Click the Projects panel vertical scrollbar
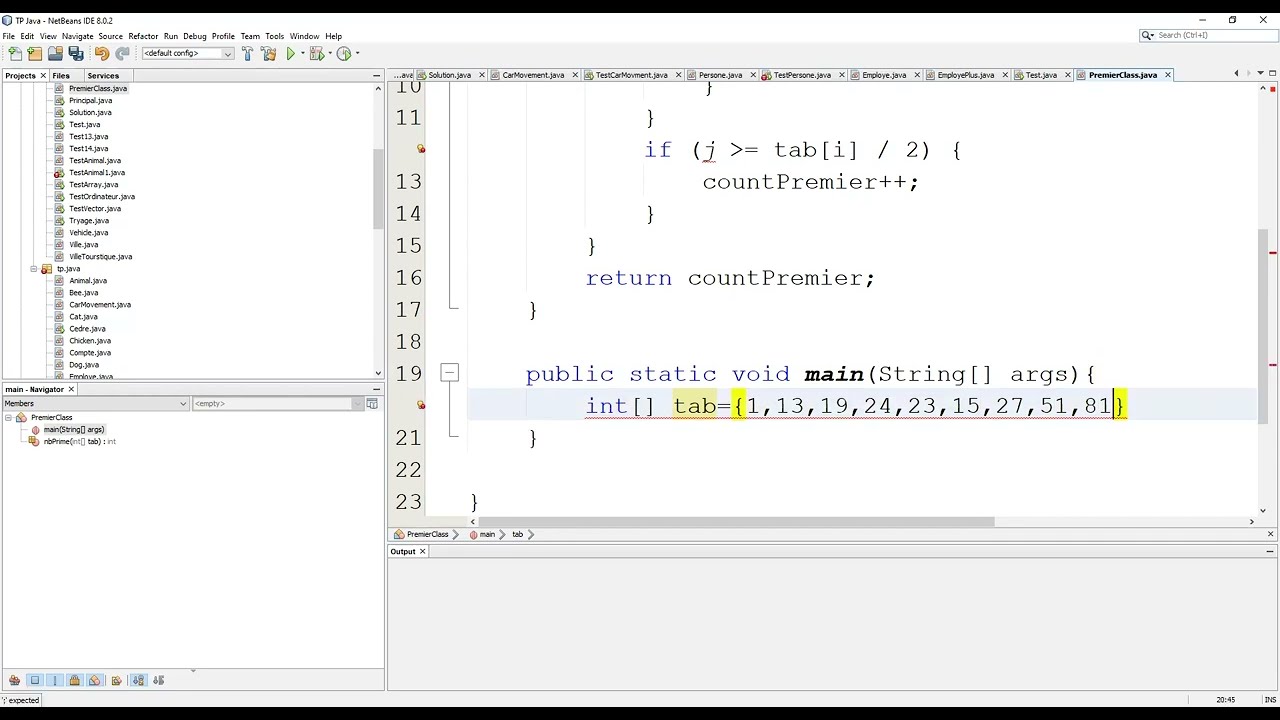1280x720 pixels. coord(377,190)
